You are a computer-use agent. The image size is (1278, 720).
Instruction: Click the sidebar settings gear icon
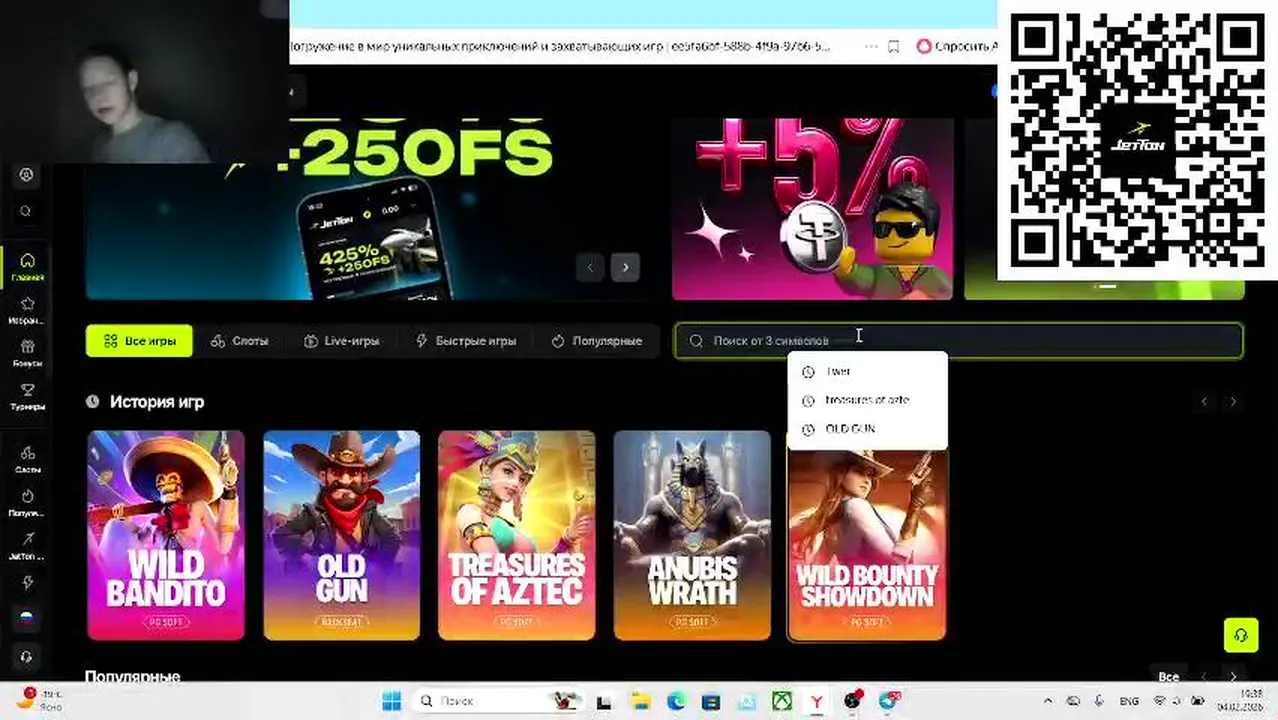pyautogui.click(x=27, y=175)
